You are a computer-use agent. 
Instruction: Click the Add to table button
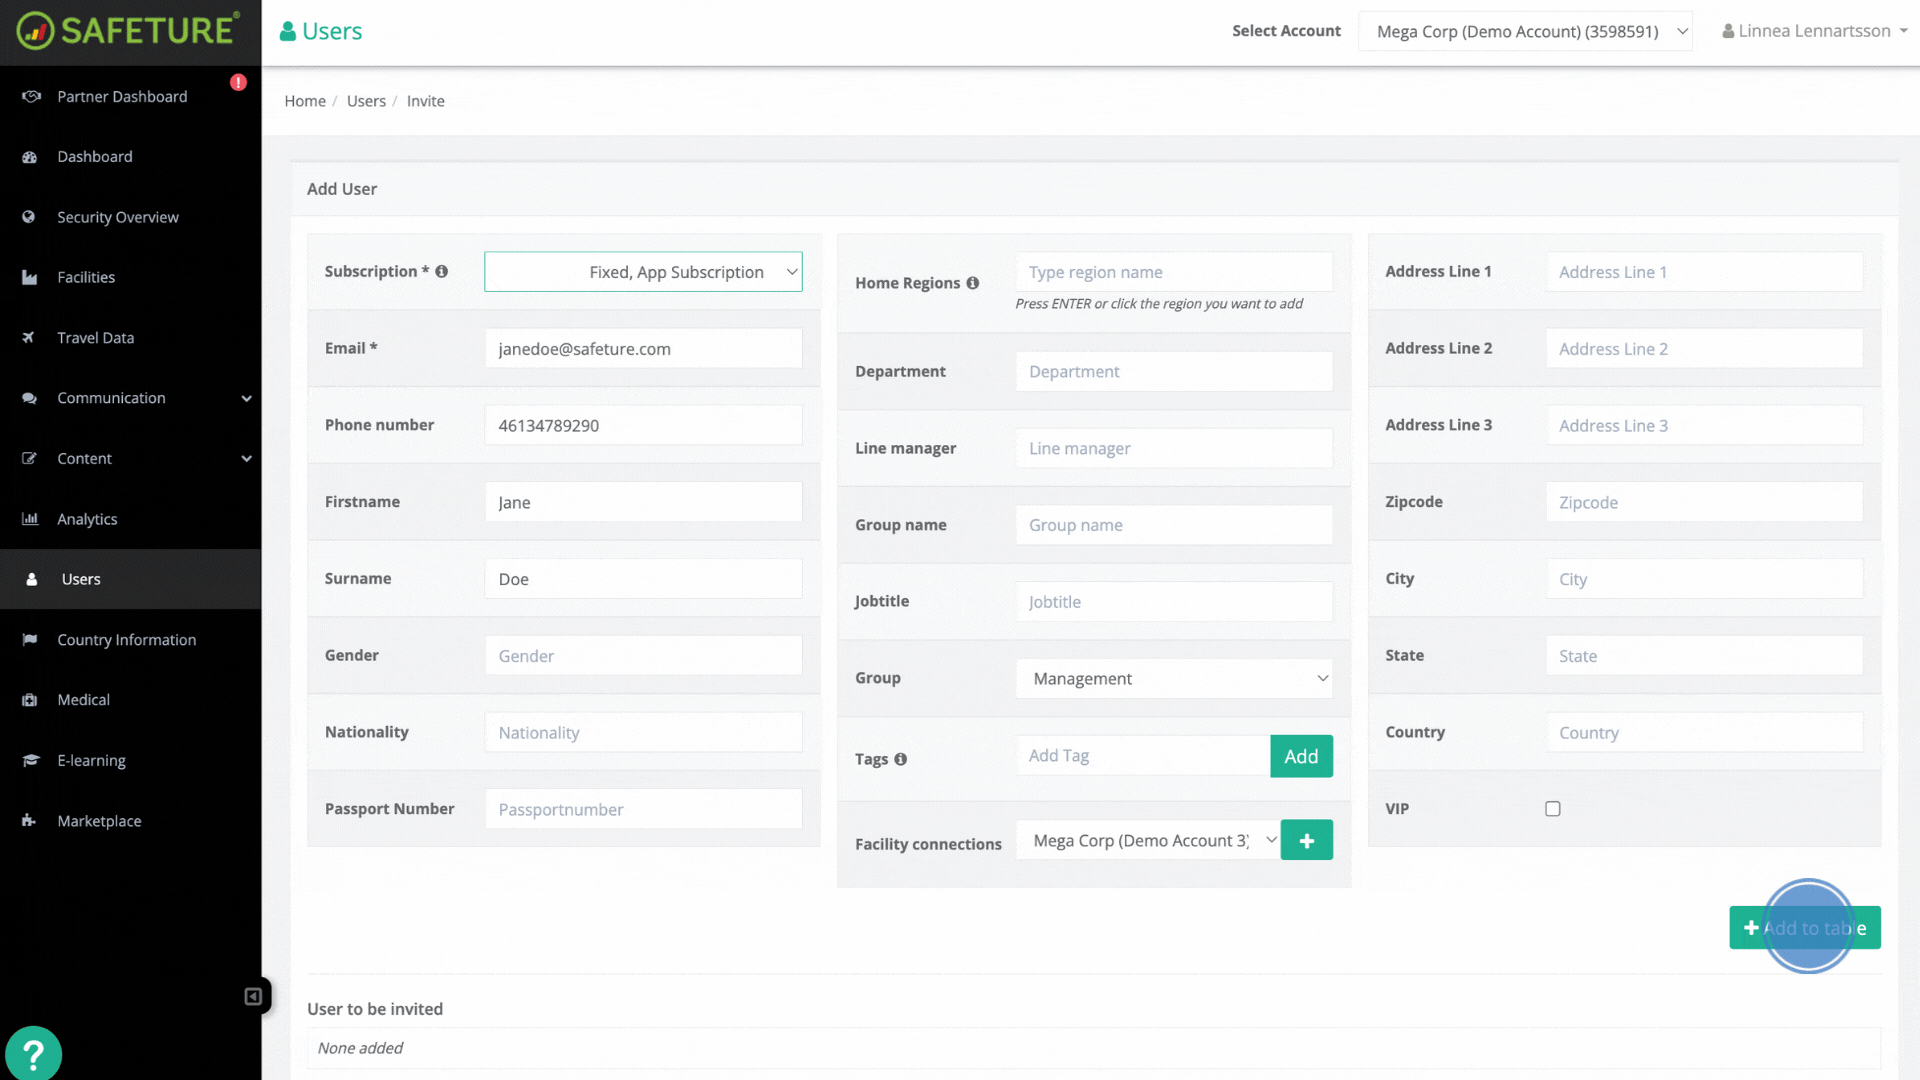(x=1804, y=927)
